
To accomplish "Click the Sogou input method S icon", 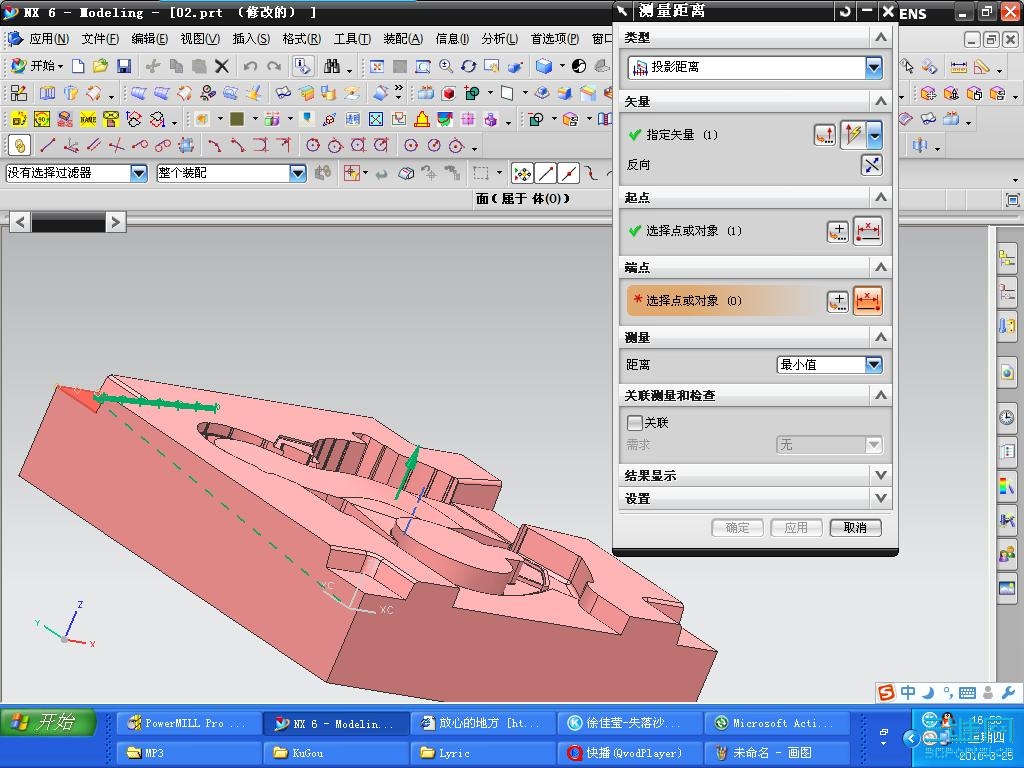I will 886,693.
